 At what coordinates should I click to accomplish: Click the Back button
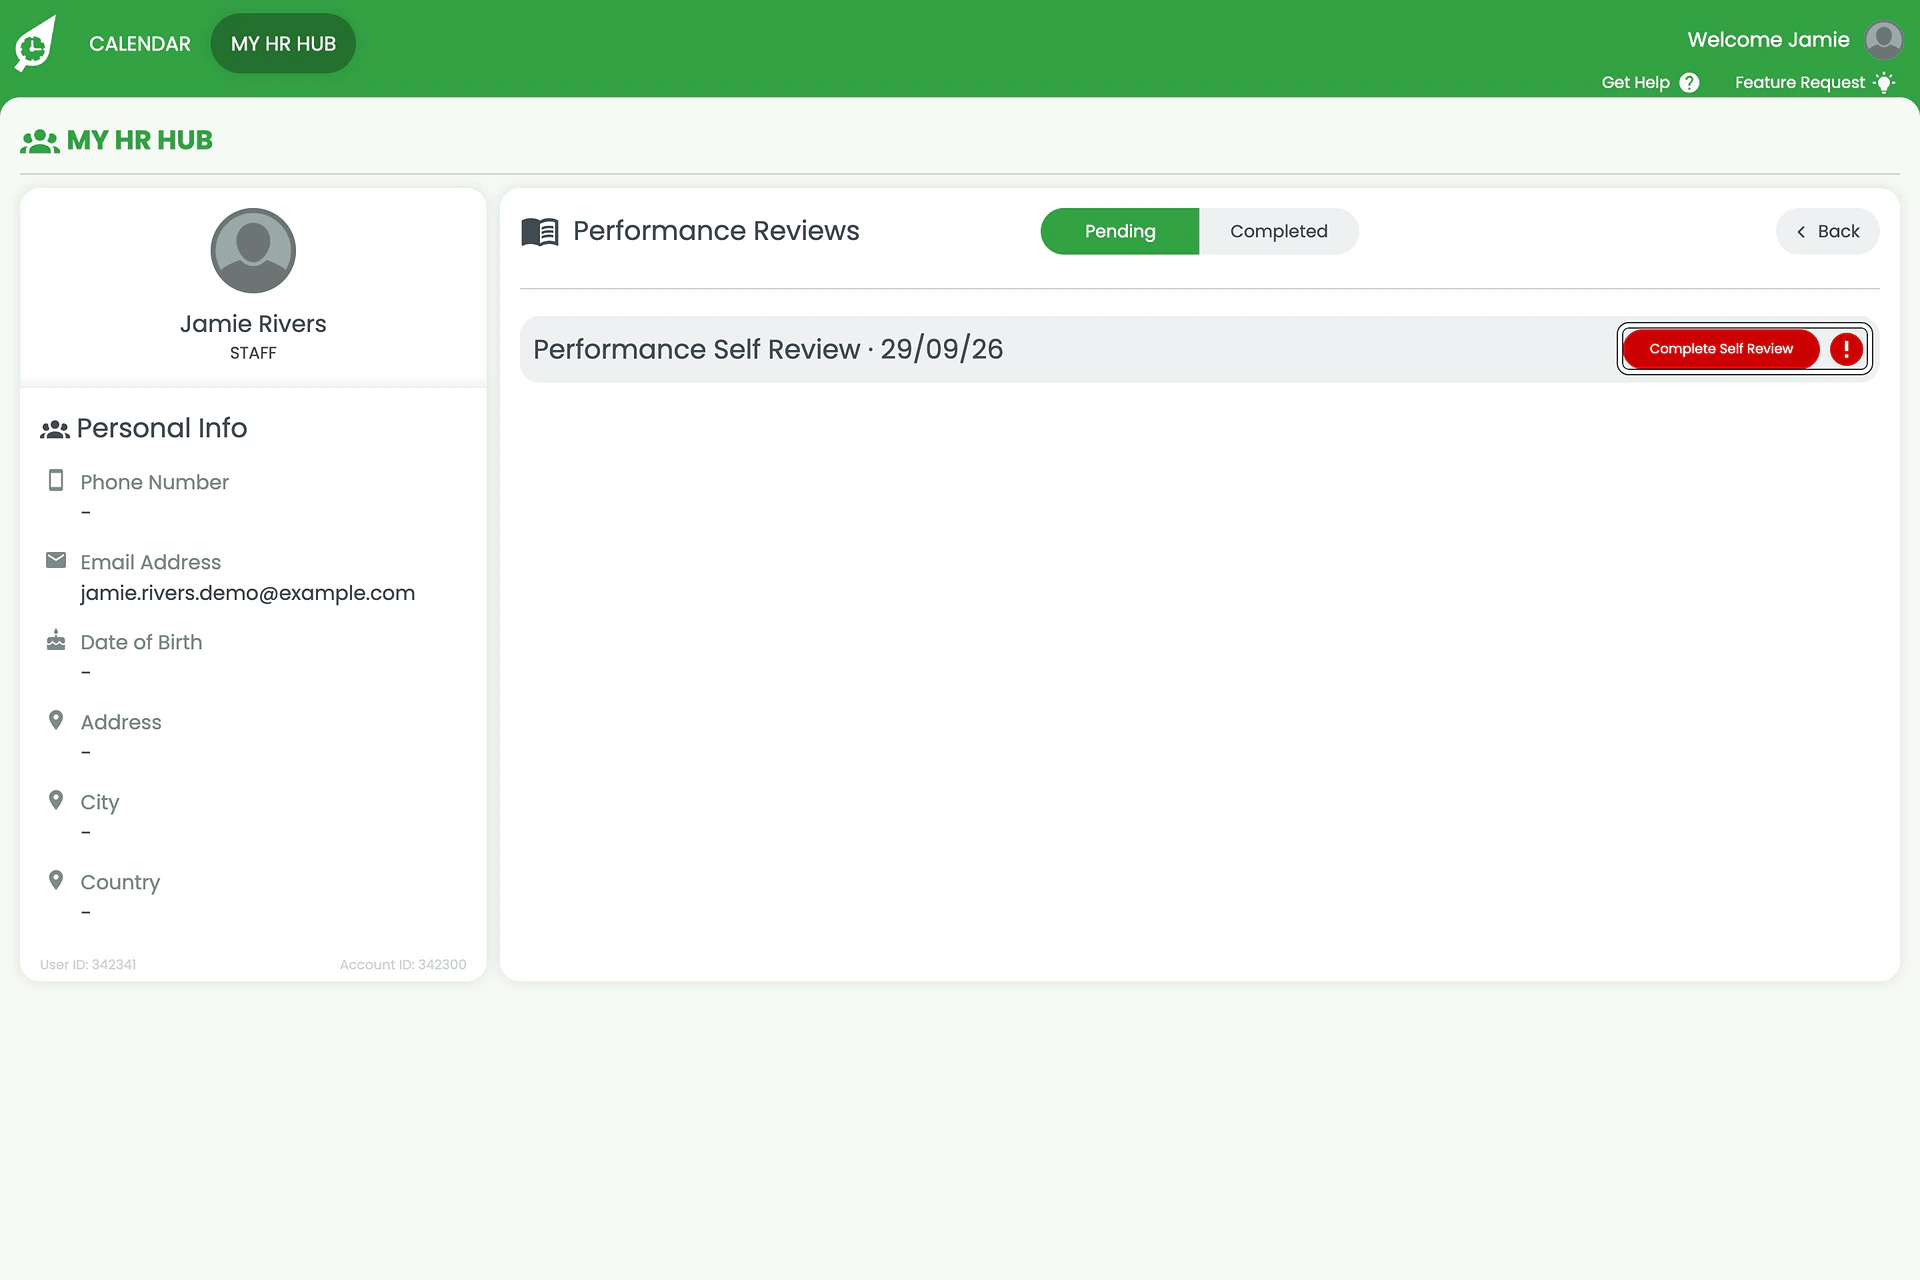[x=1827, y=231]
